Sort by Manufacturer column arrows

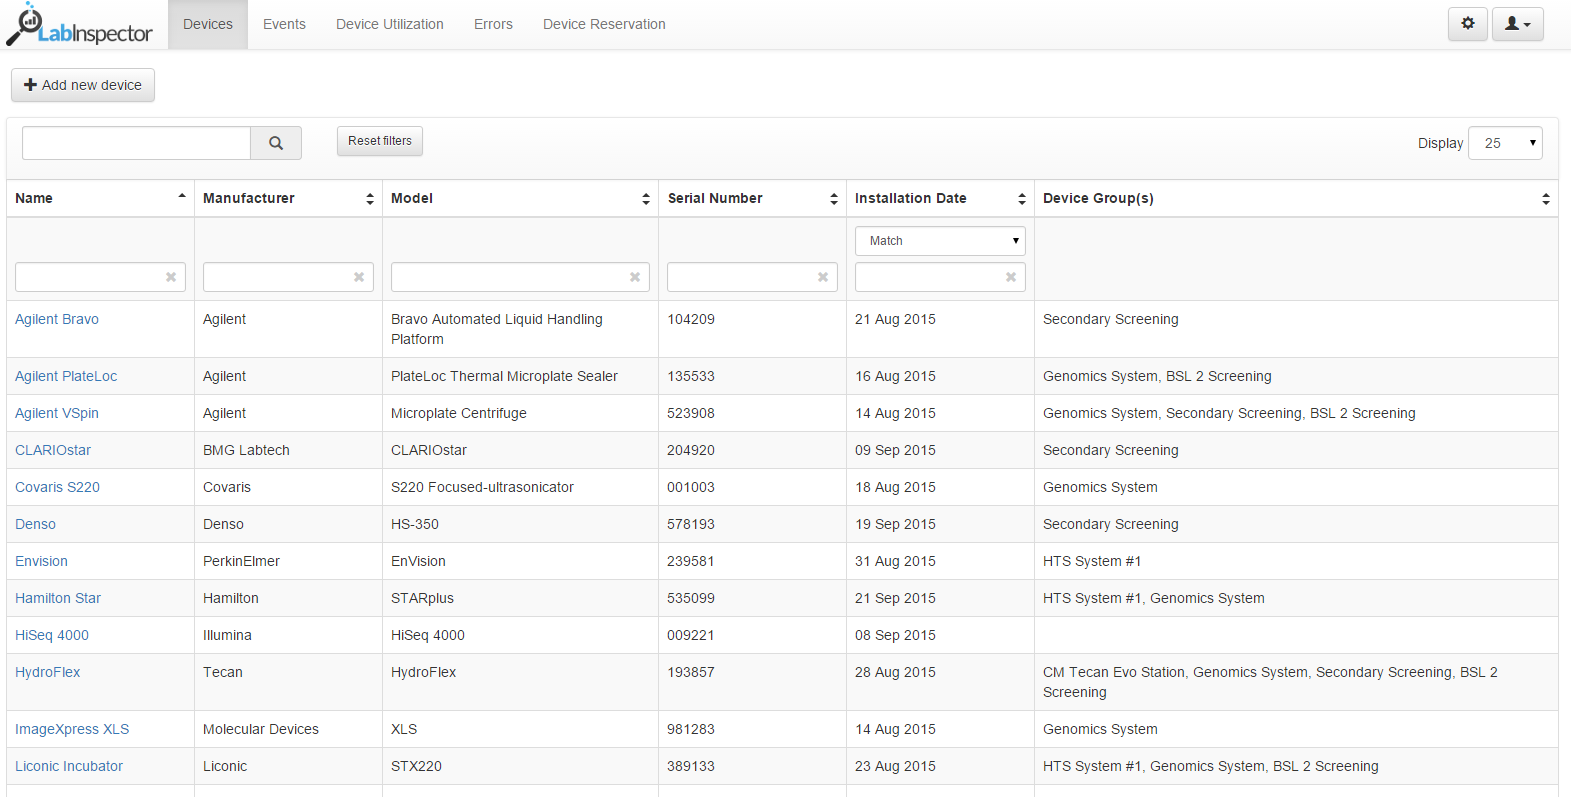pyautogui.click(x=370, y=199)
